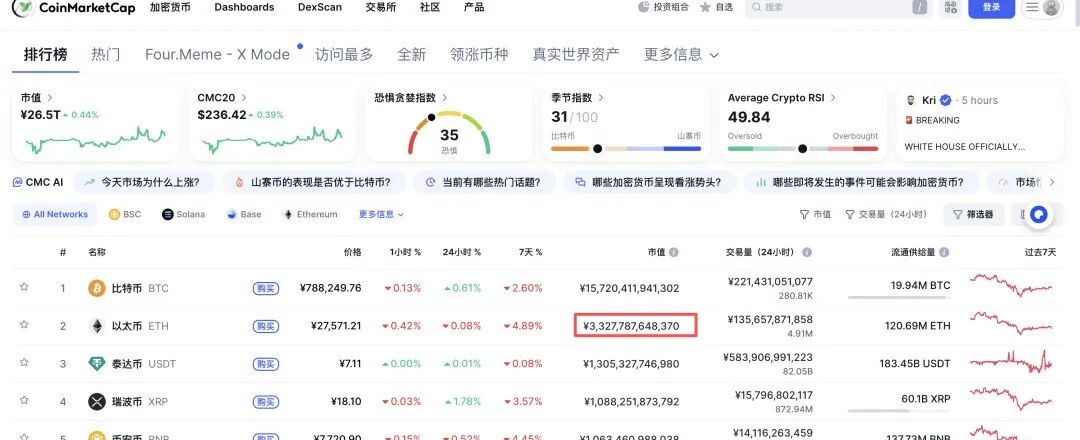The height and width of the screenshot is (440, 1080).
Task: Switch to the 访问最多 tab
Action: tap(344, 54)
